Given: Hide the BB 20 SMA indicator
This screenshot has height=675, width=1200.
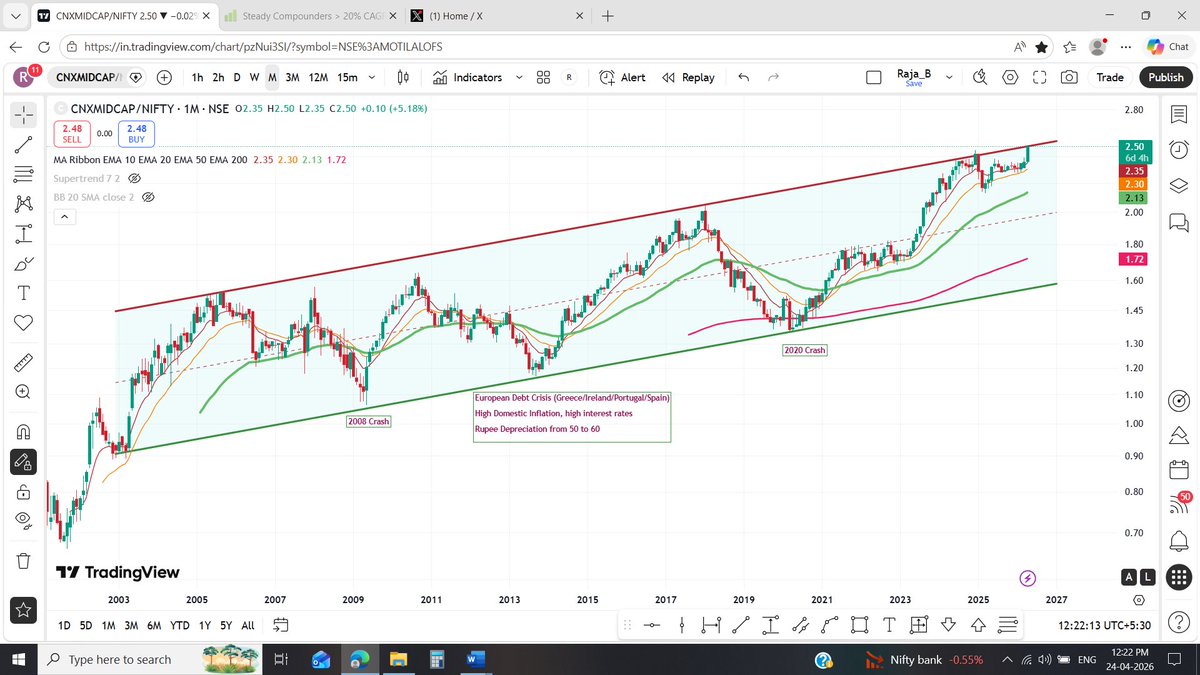Looking at the screenshot, I should pyautogui.click(x=148, y=197).
